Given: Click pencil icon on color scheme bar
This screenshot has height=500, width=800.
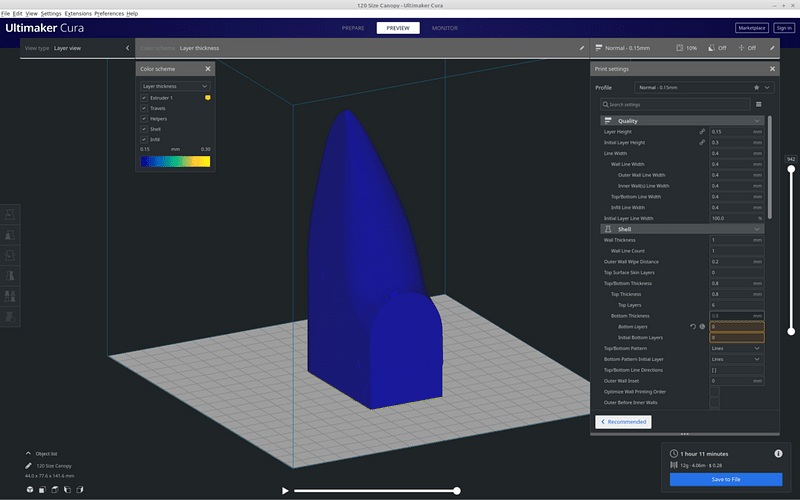Looking at the screenshot, I should click(582, 48).
